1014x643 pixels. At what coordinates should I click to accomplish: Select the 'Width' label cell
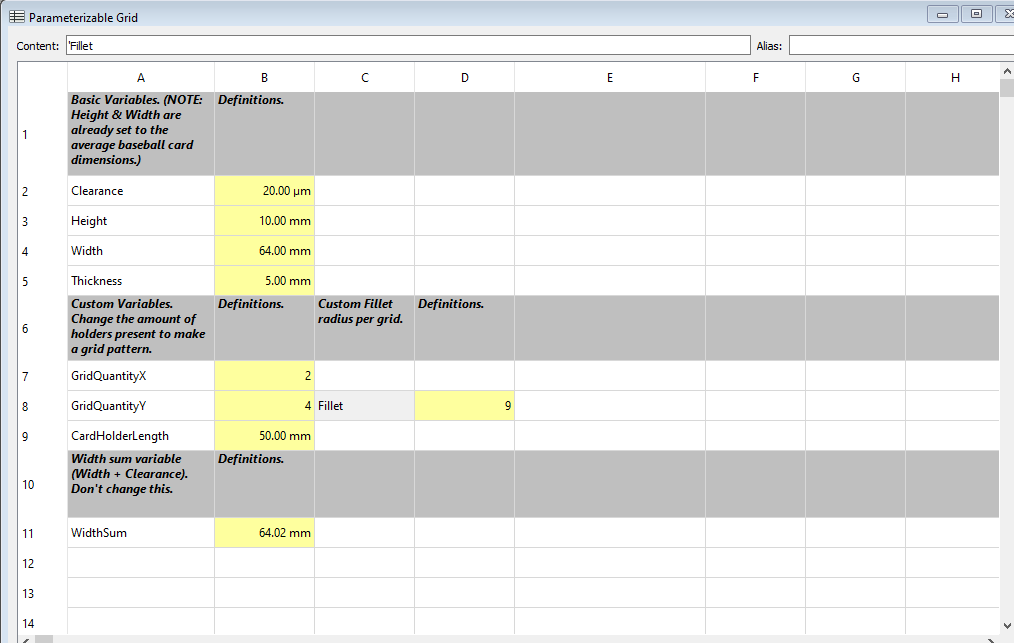point(141,250)
